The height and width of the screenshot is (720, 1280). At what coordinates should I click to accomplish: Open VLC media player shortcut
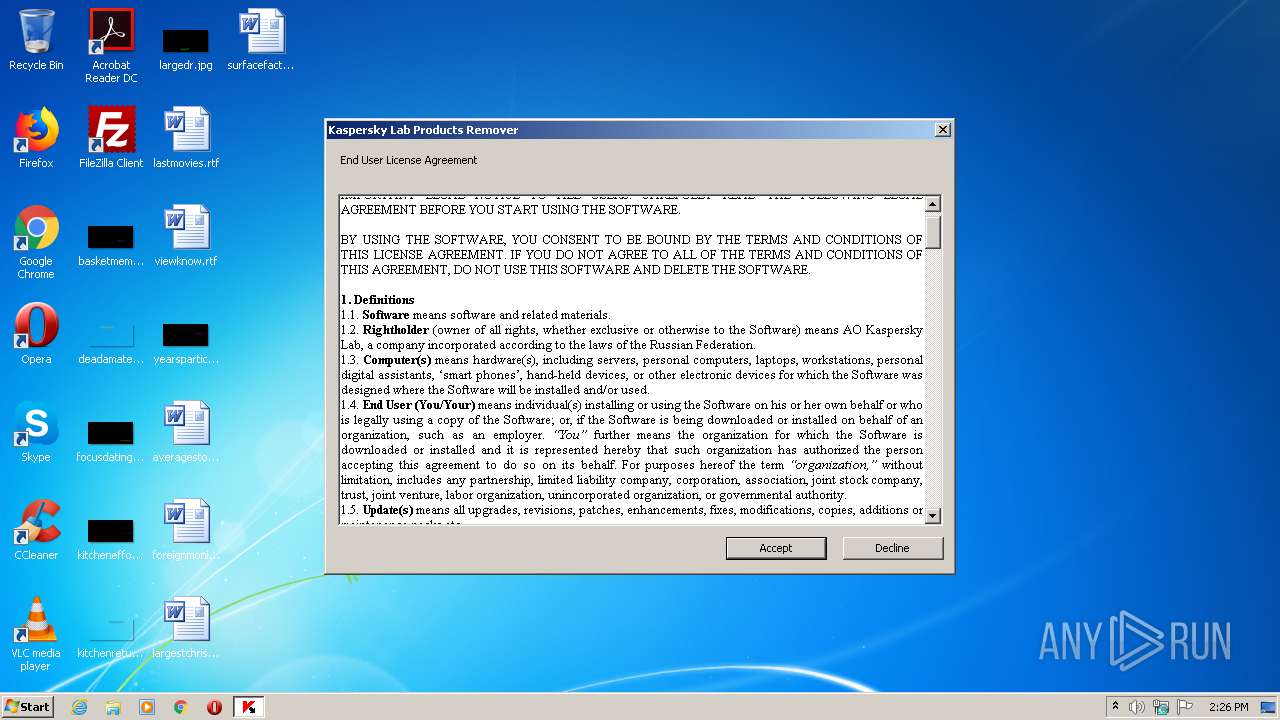36,634
